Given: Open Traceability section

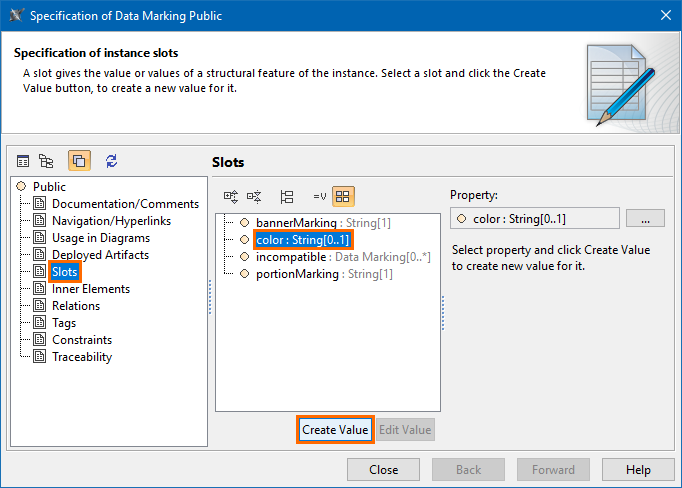Looking at the screenshot, I should pyautogui.click(x=82, y=357).
